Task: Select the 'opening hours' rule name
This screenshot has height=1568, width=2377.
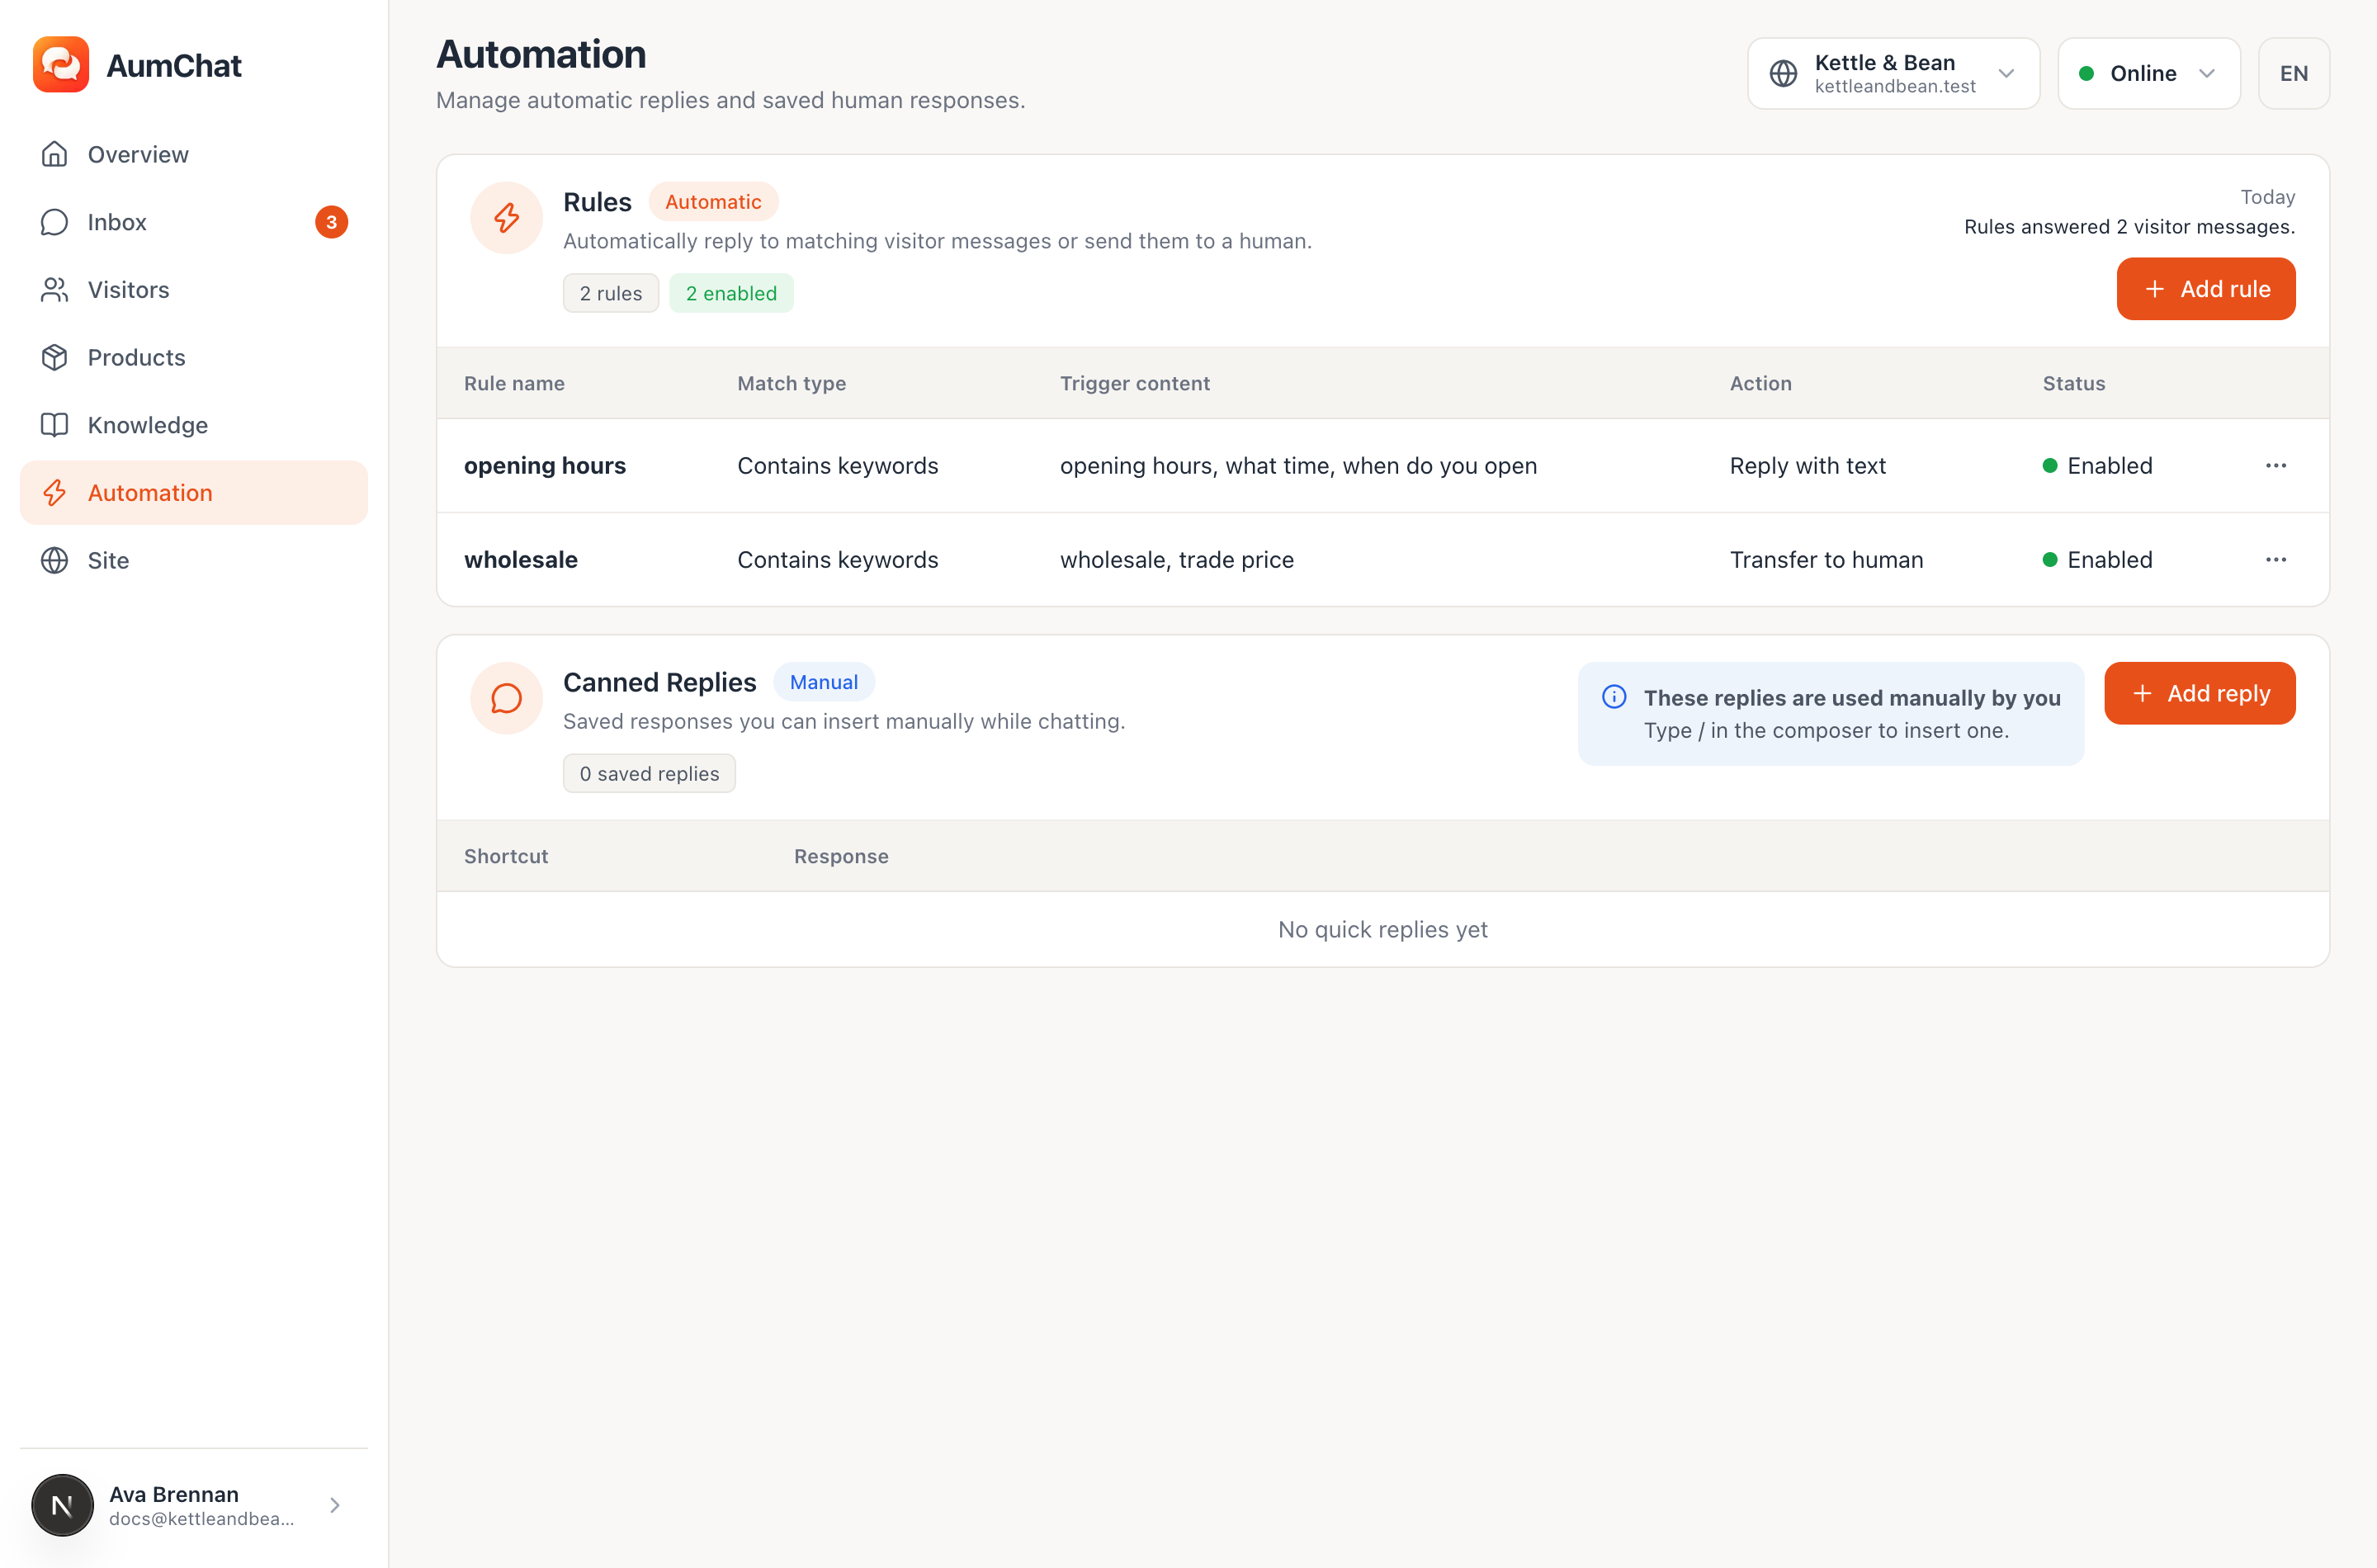Action: (x=544, y=466)
